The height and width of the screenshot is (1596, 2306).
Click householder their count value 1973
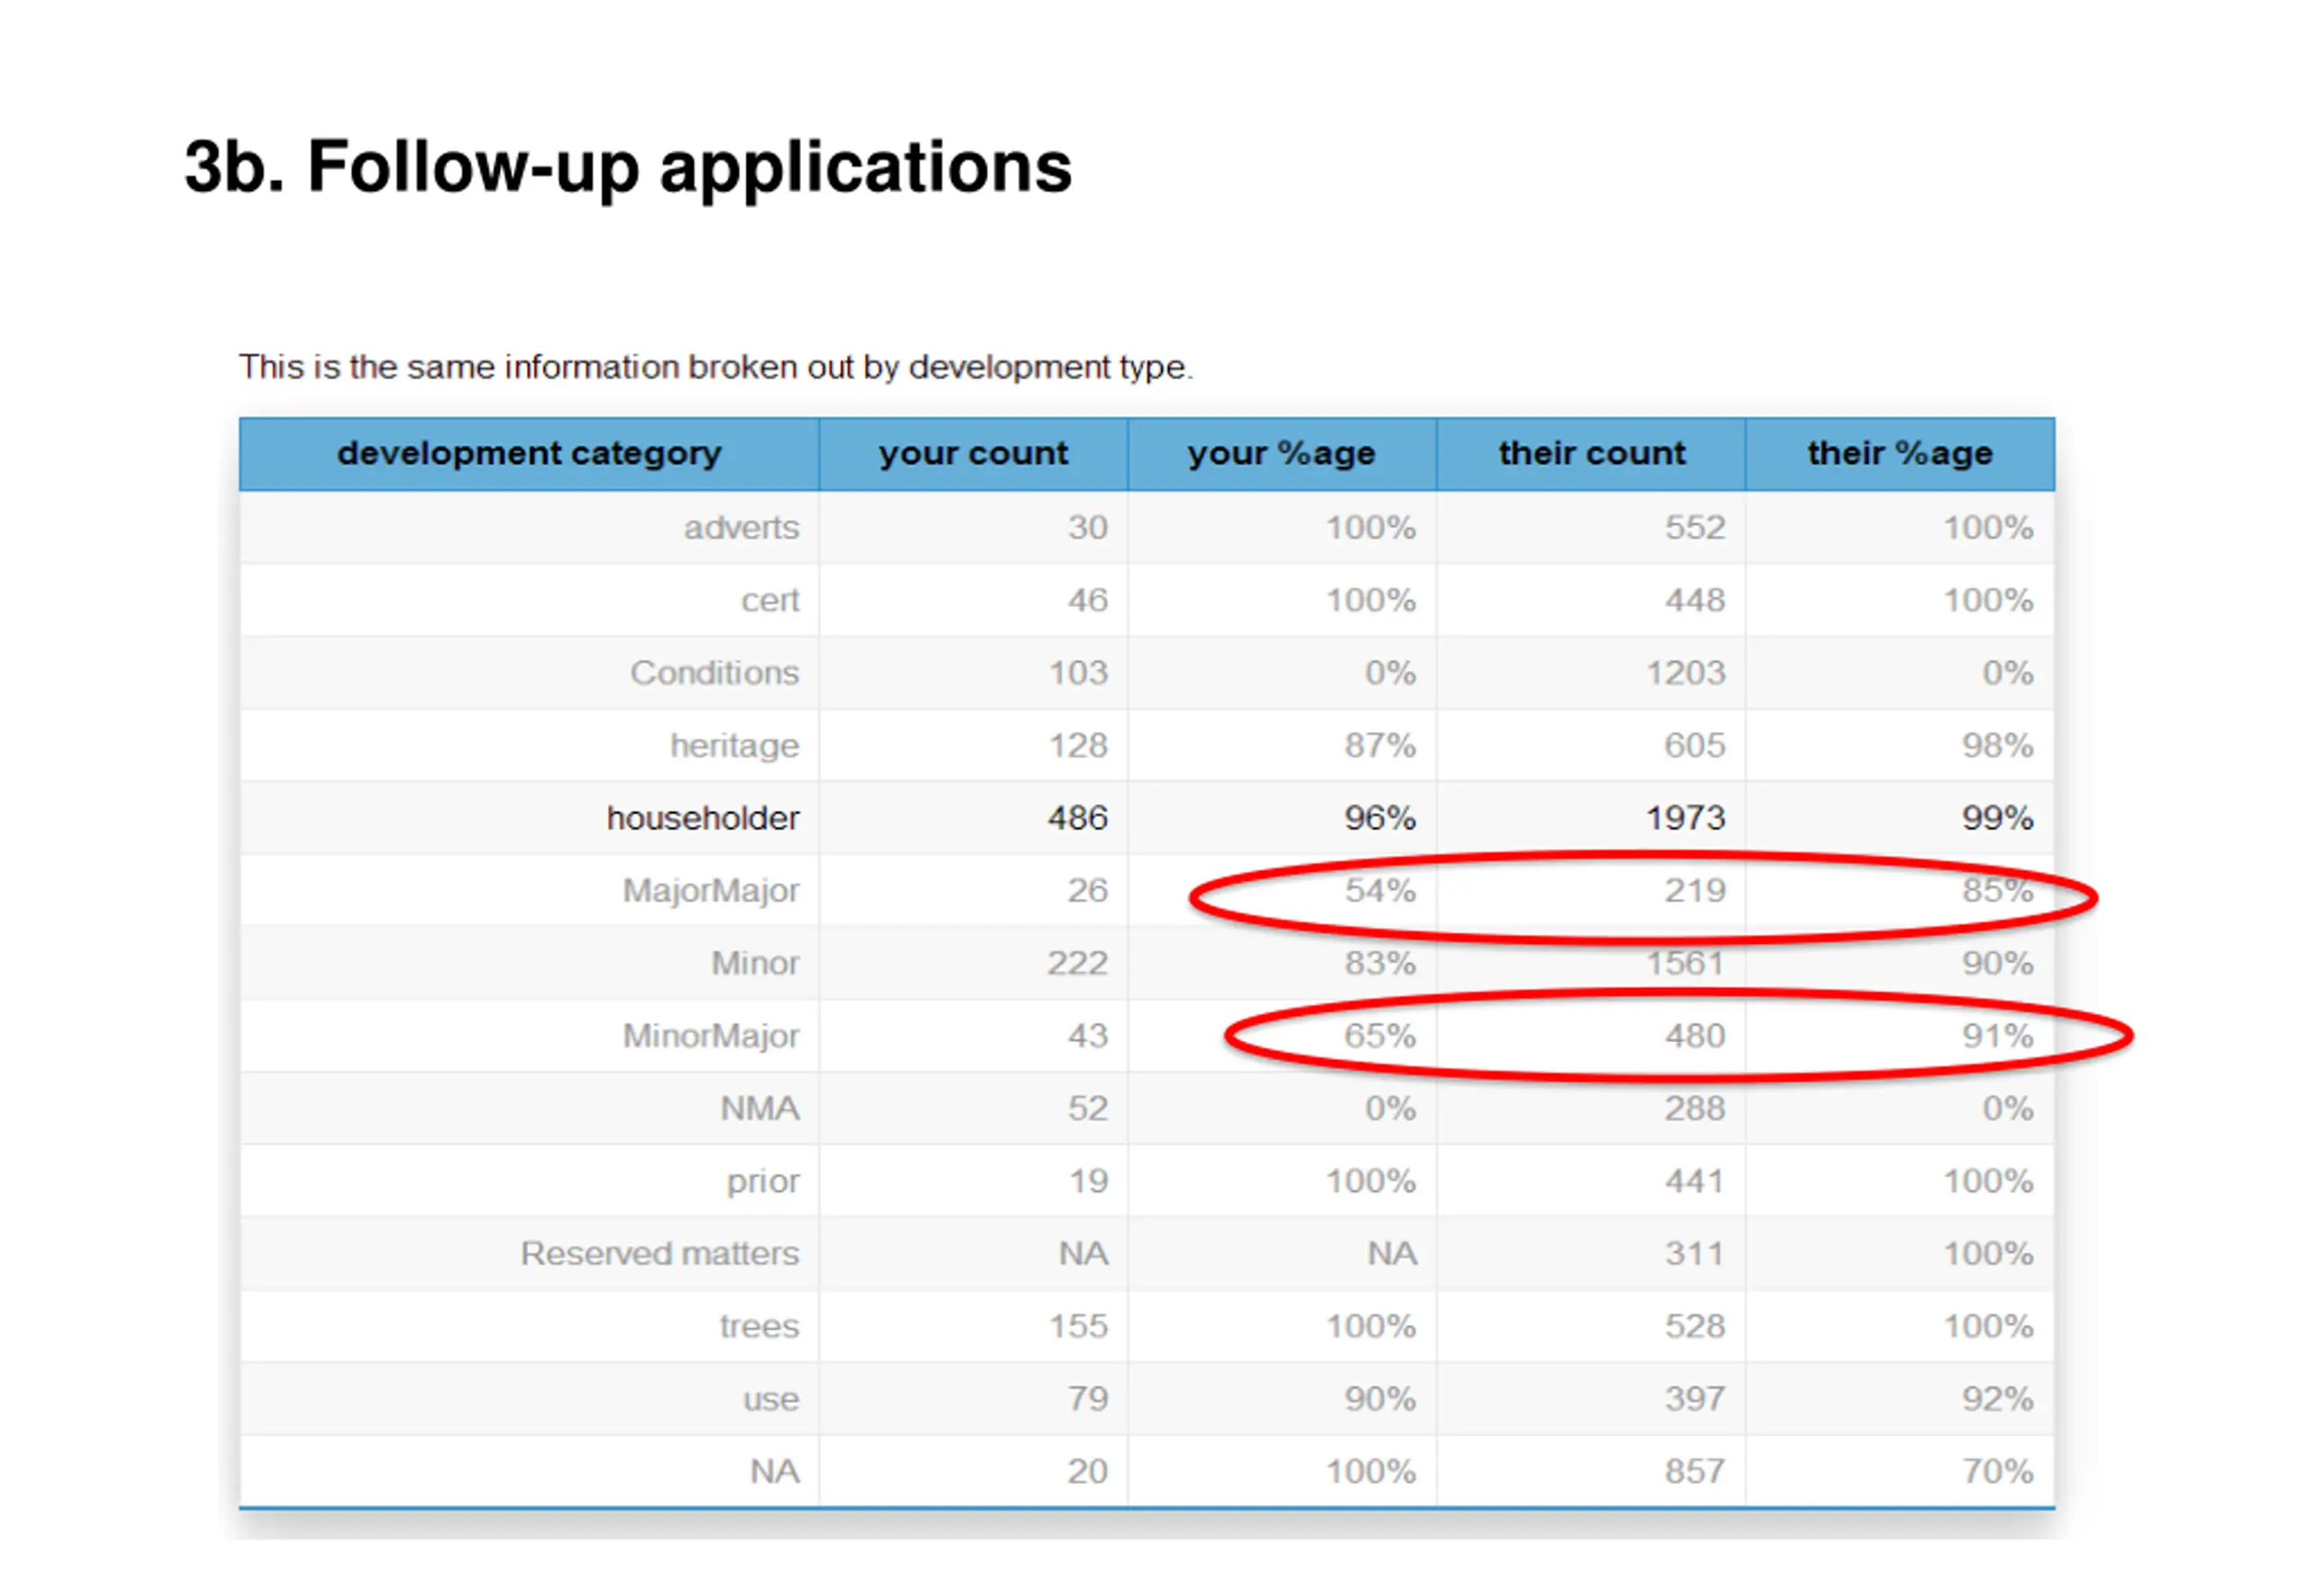click(x=1686, y=818)
